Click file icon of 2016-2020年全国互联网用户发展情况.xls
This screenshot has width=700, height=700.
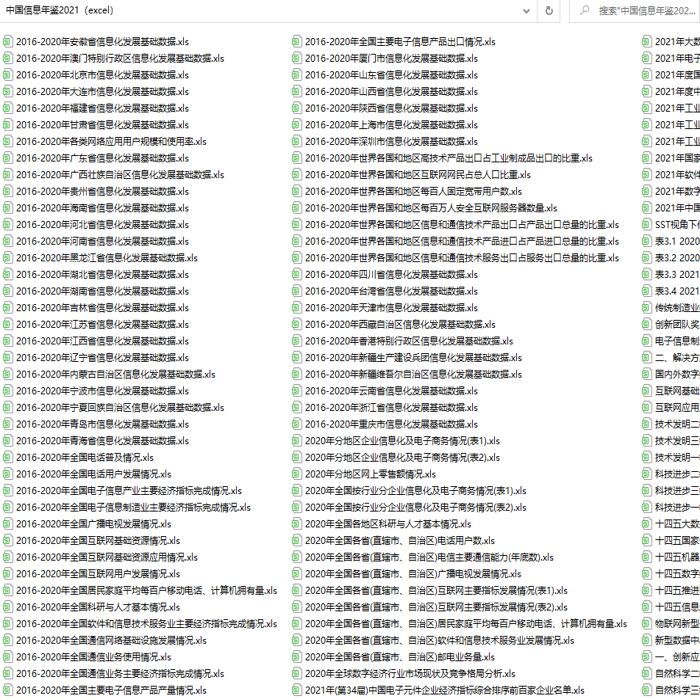click(8, 574)
